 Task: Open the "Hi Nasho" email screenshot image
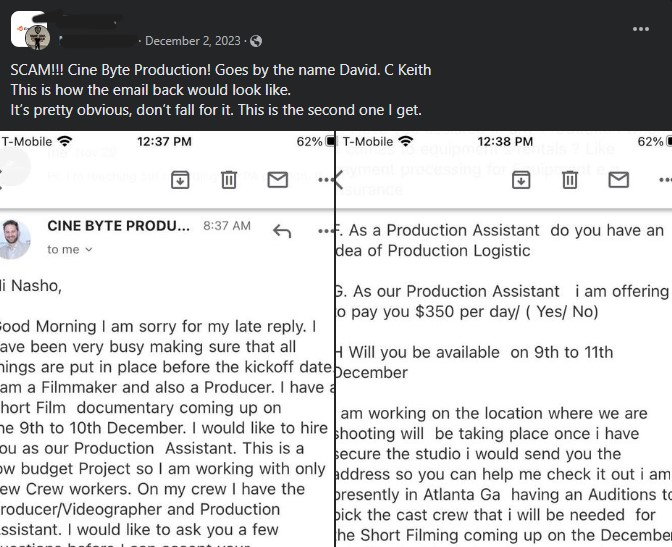(x=166, y=400)
